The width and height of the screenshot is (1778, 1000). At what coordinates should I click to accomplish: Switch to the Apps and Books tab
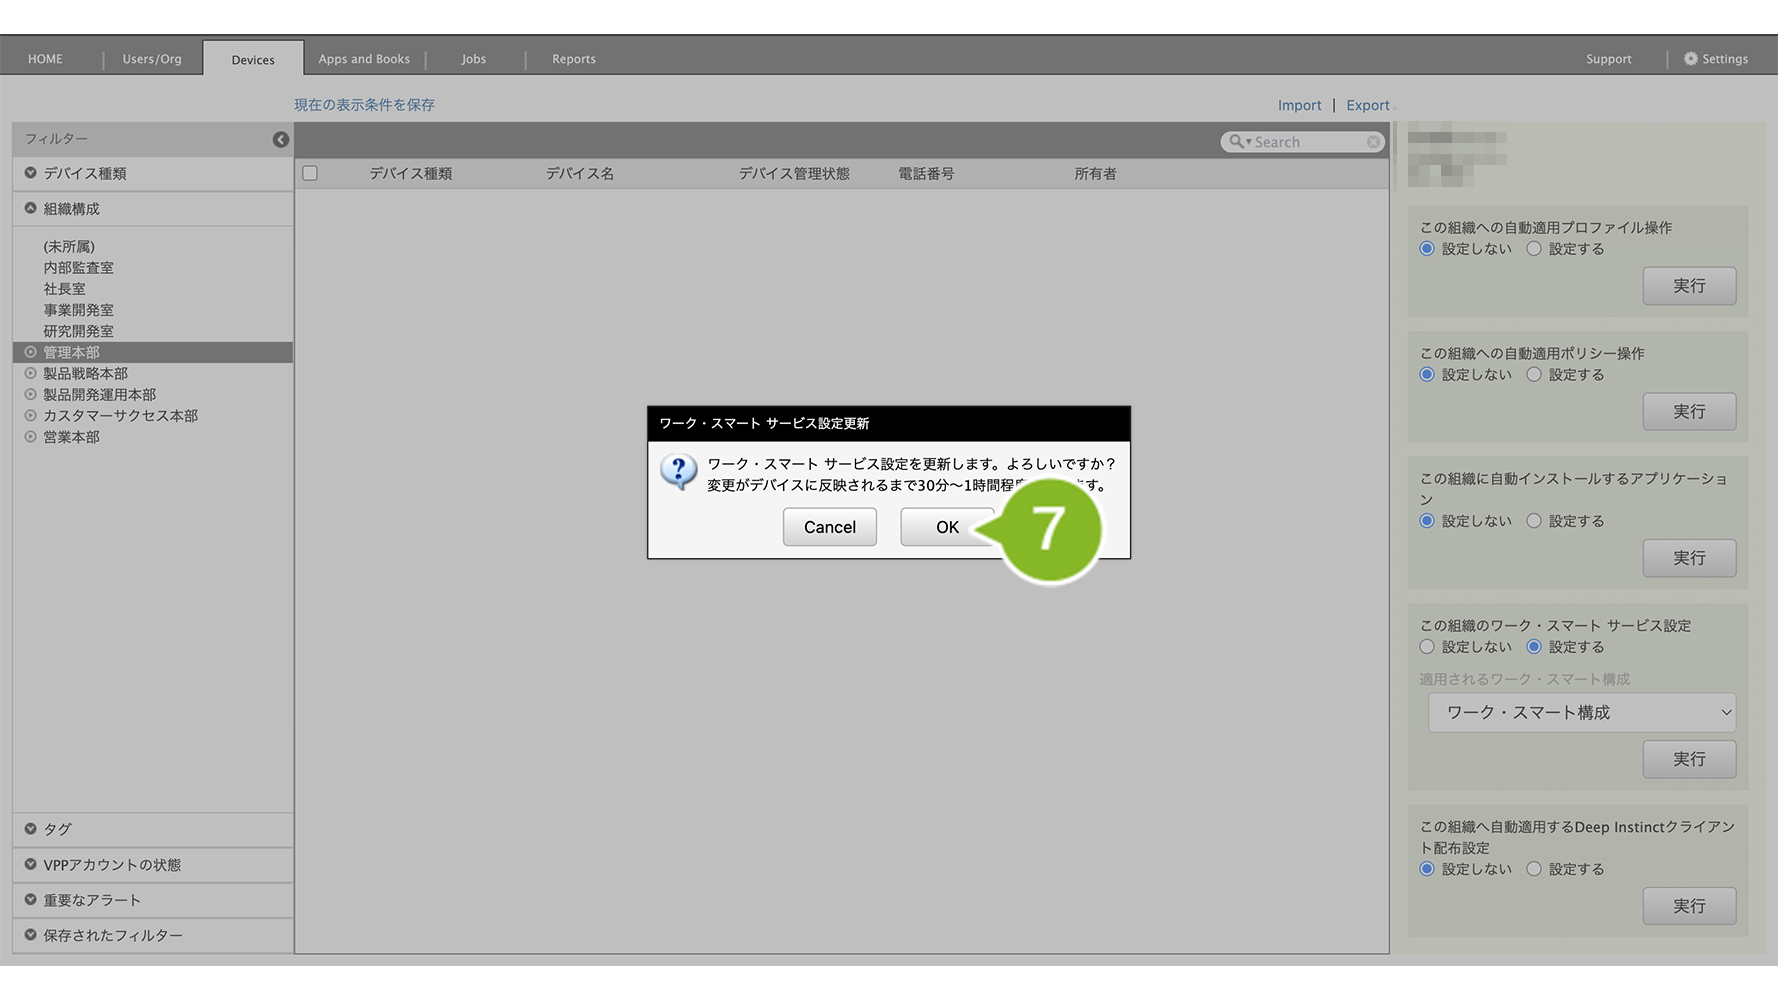364,59
